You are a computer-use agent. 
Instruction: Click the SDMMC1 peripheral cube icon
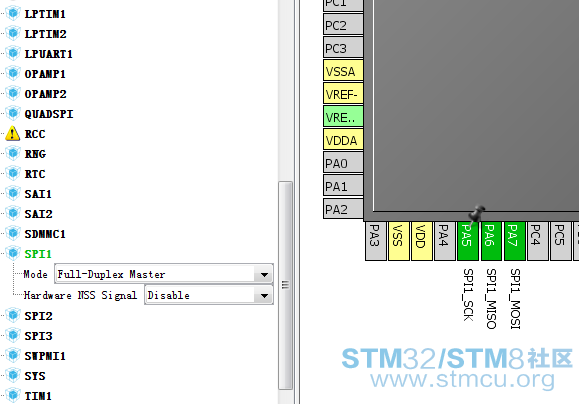[13, 233]
